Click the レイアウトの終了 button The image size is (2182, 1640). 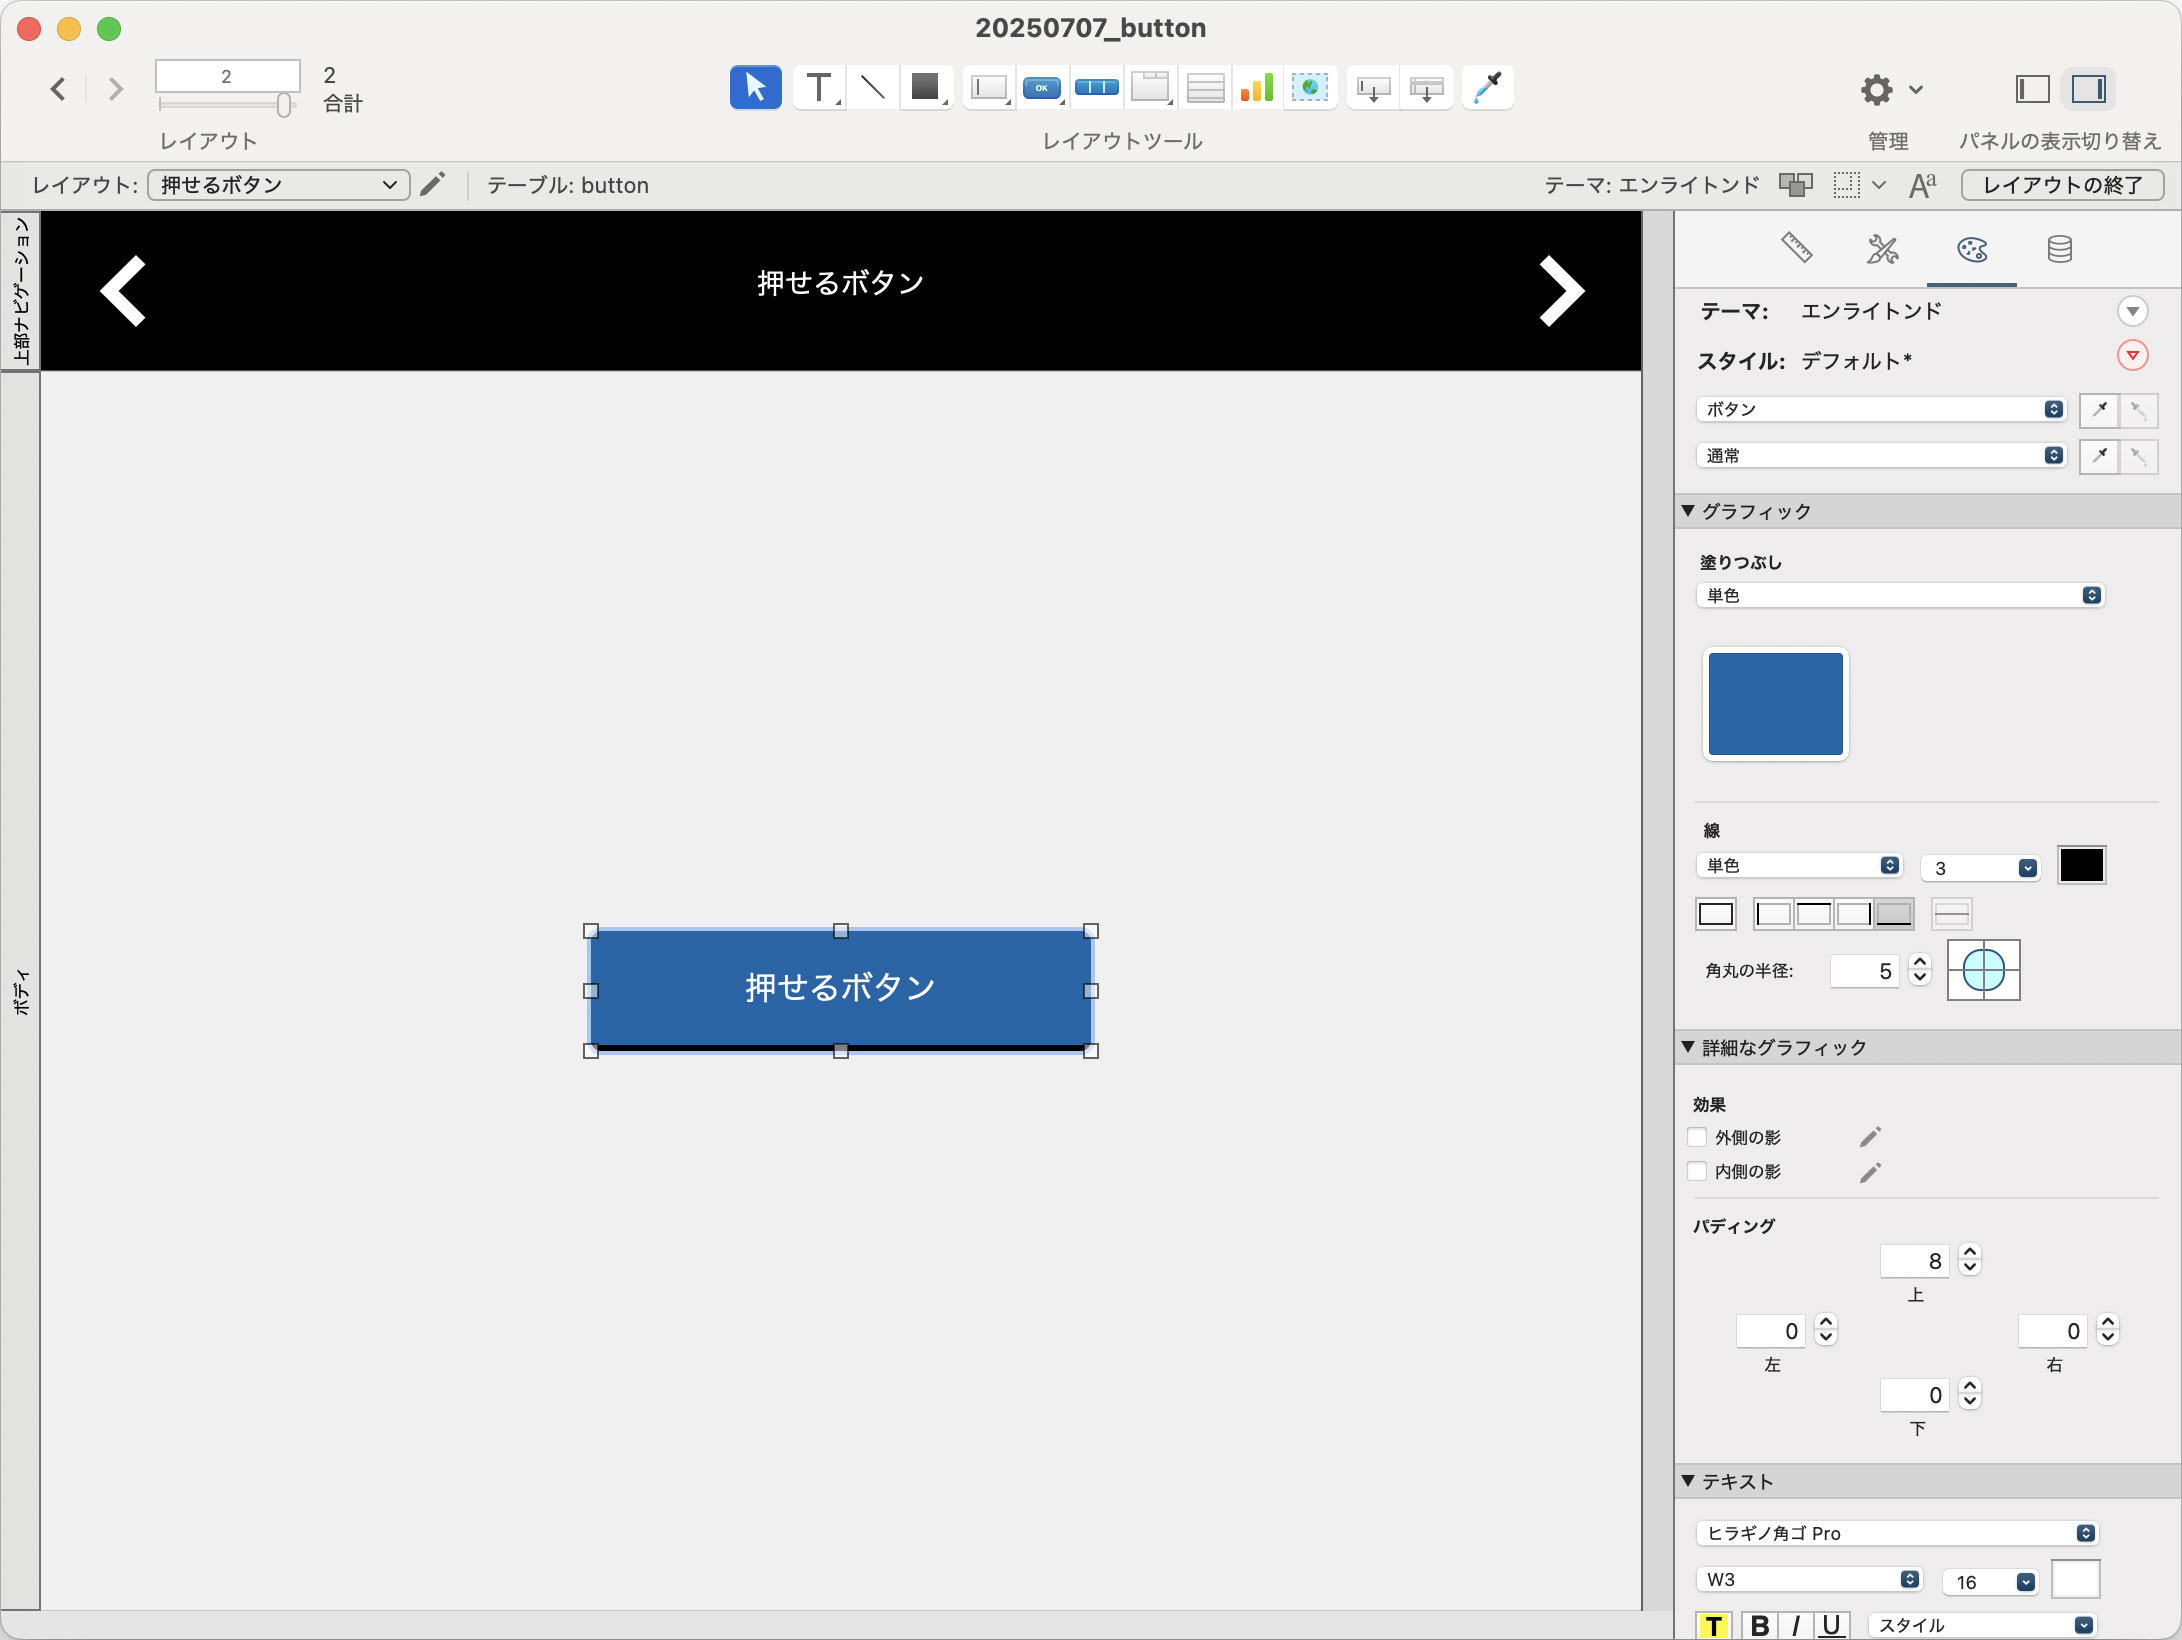click(2062, 185)
